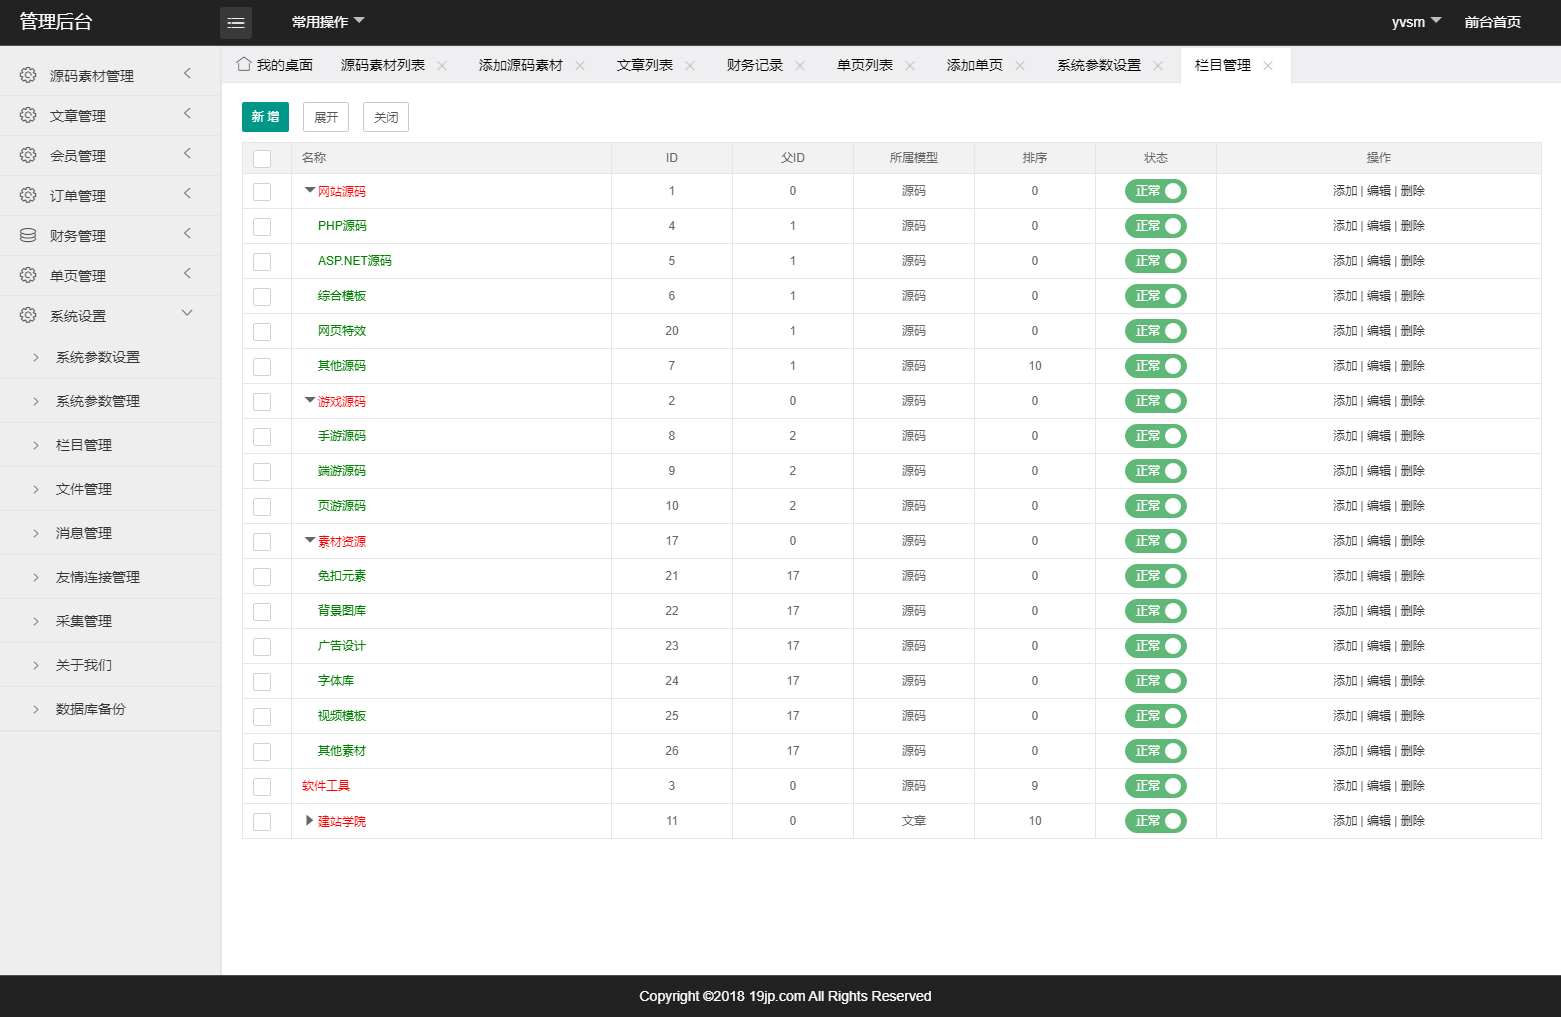Click 添加 link for 字体库 row
1561x1017 pixels.
(1345, 681)
